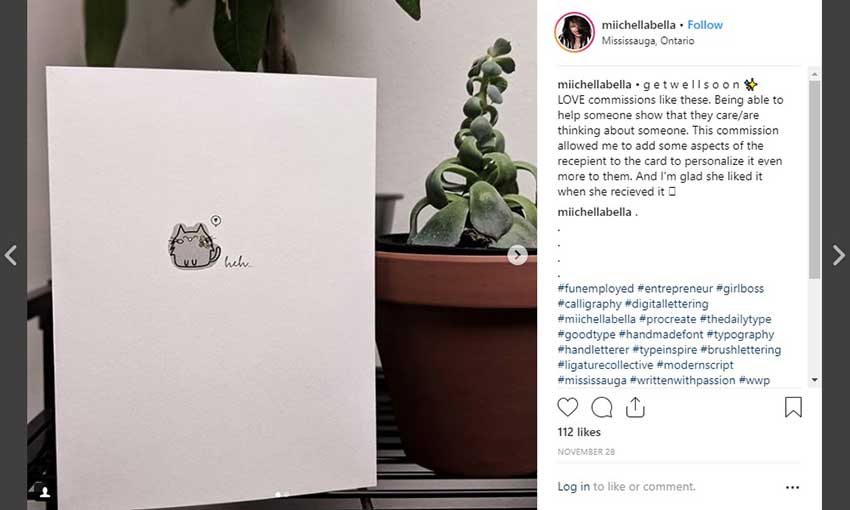View the 112 likes list
The width and height of the screenshot is (850, 510).
579,432
